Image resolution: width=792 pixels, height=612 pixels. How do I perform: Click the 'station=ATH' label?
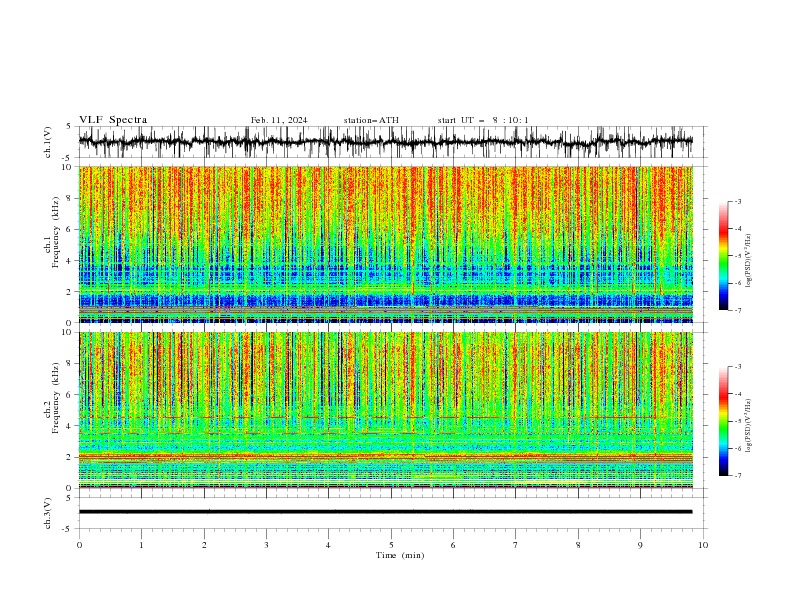coord(371,120)
